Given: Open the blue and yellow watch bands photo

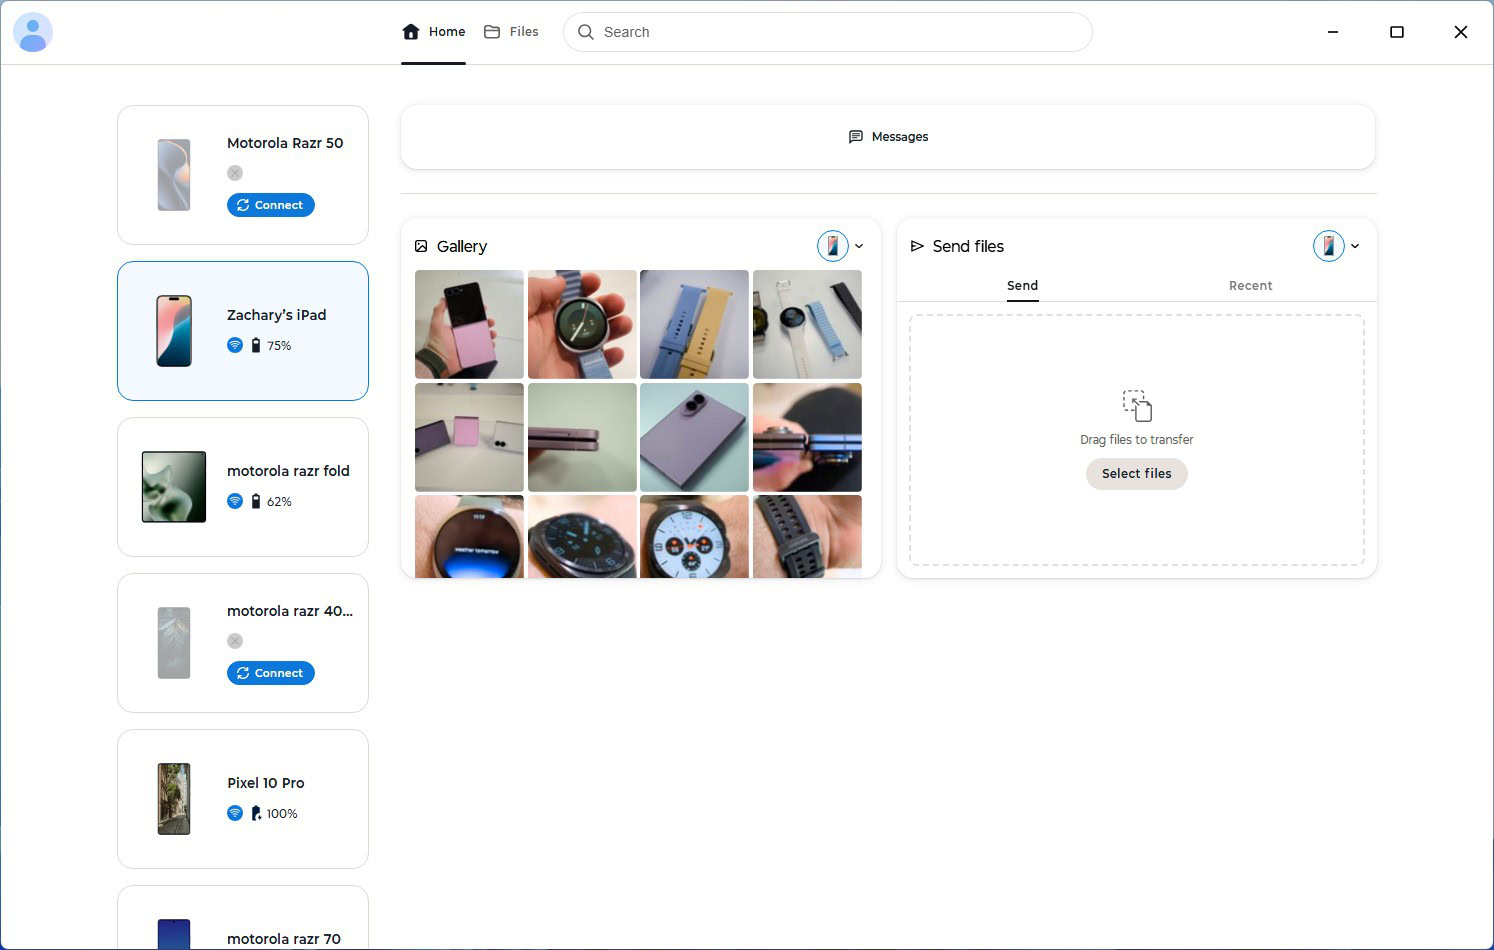Looking at the screenshot, I should tap(694, 324).
